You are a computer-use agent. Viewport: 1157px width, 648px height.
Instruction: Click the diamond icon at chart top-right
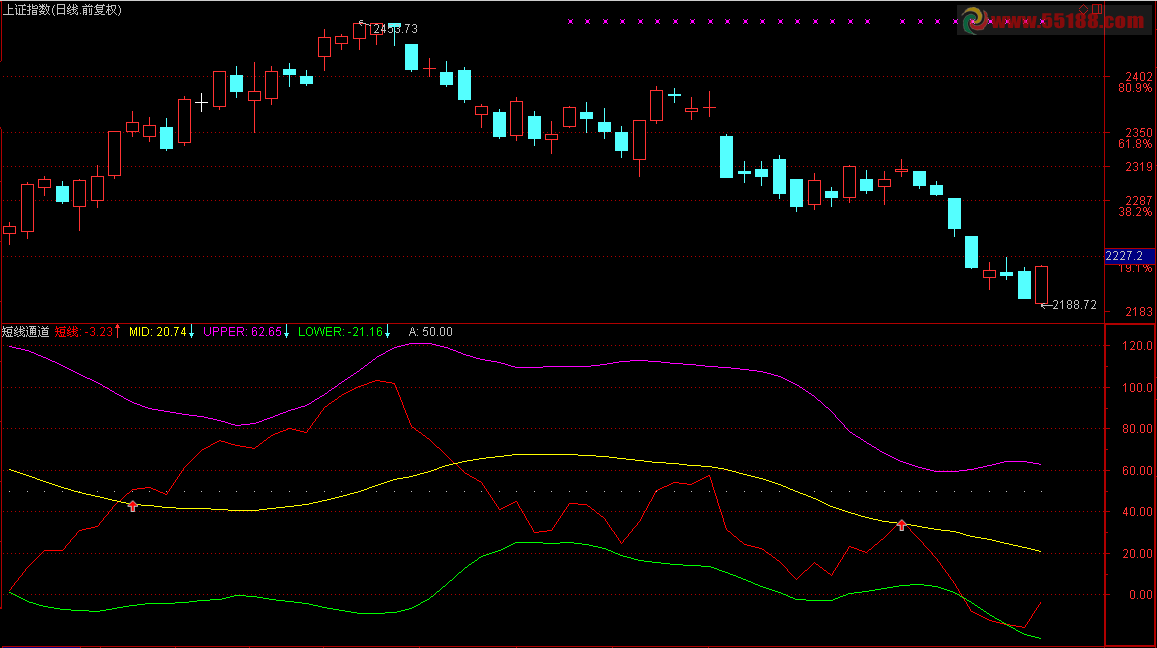[x=1083, y=9]
